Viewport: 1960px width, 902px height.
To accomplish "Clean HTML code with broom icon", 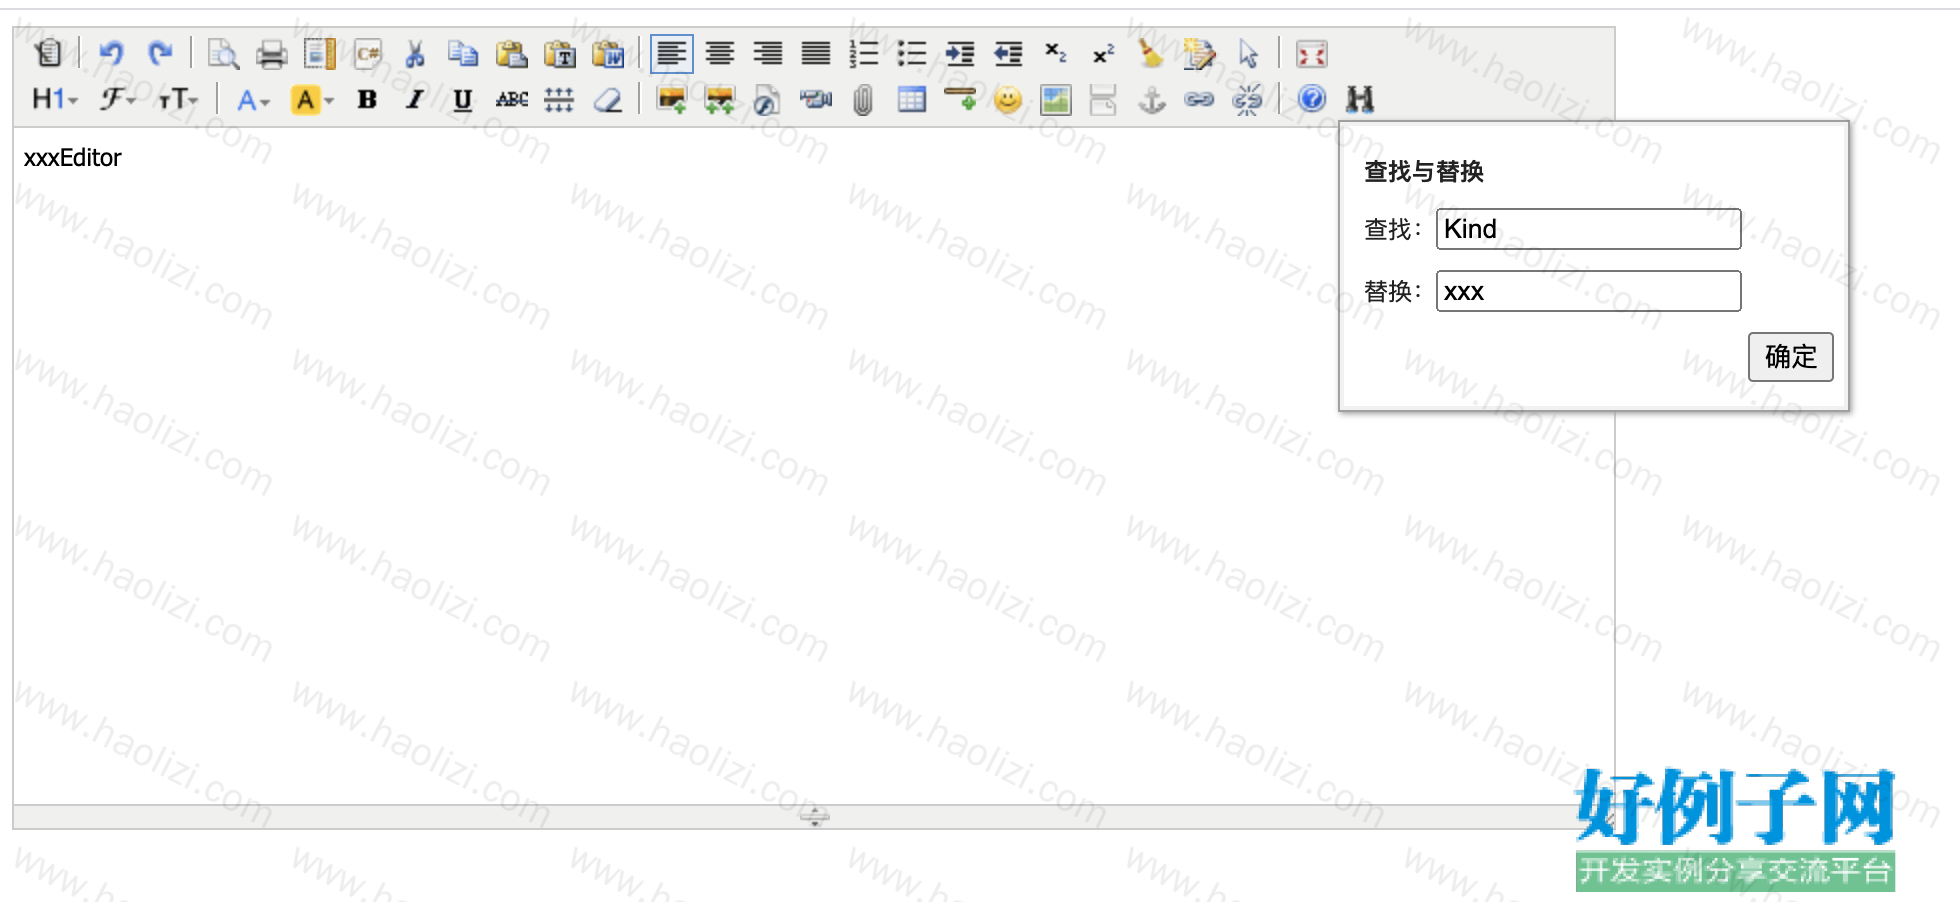I will pos(1151,53).
